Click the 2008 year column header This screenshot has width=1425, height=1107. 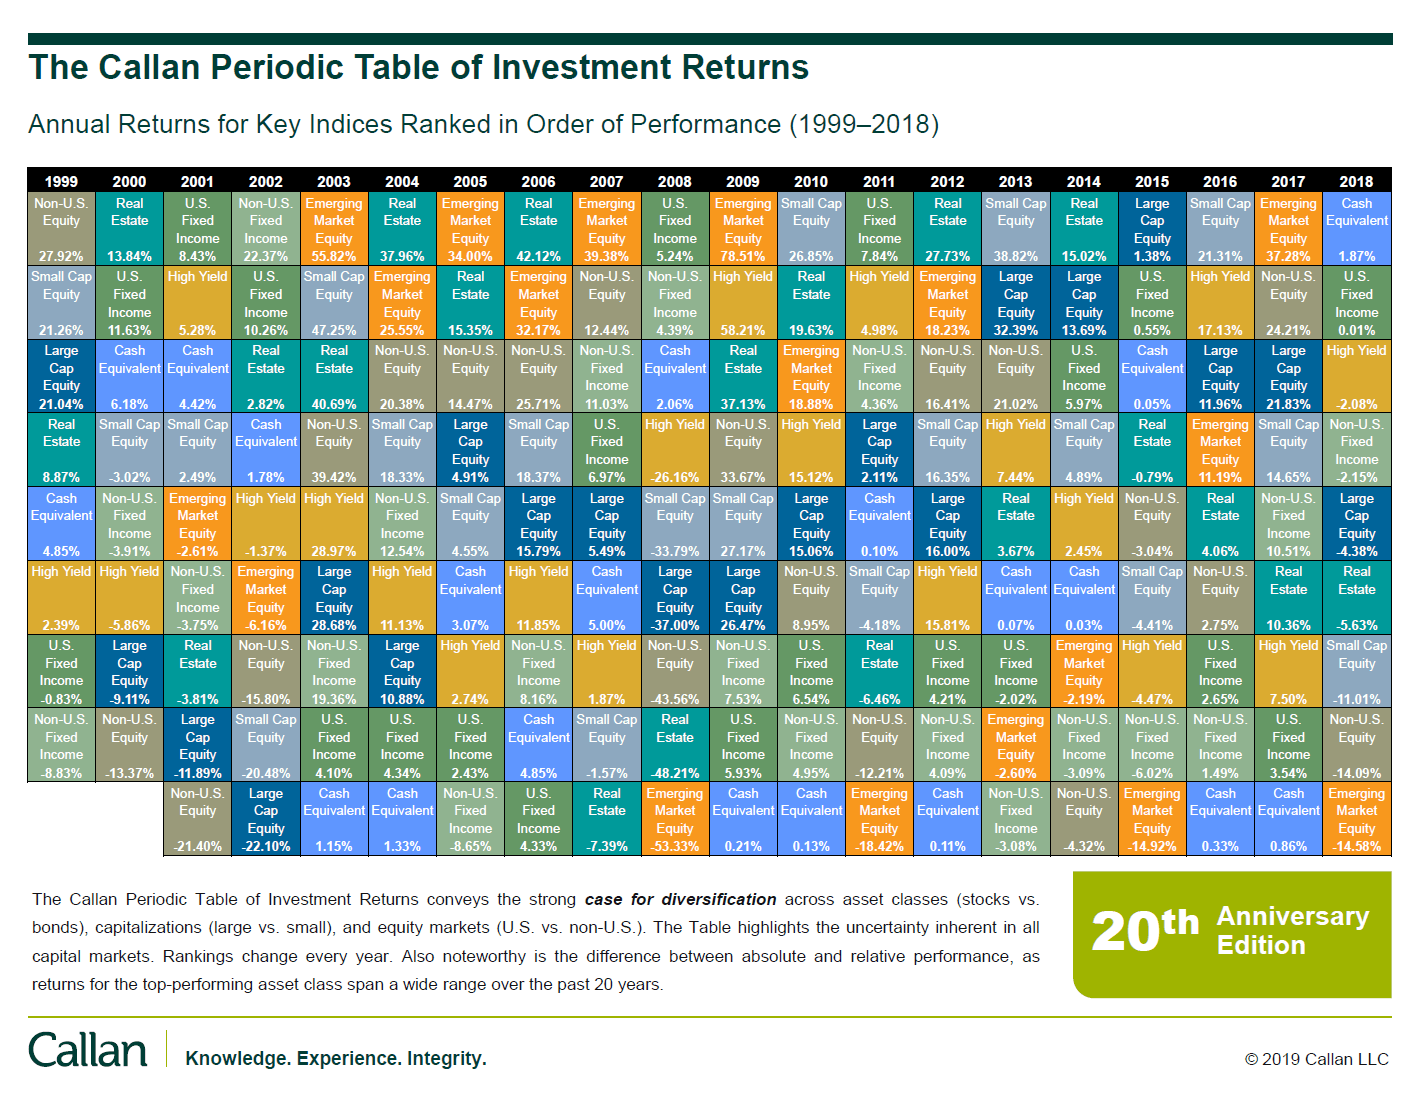(675, 181)
